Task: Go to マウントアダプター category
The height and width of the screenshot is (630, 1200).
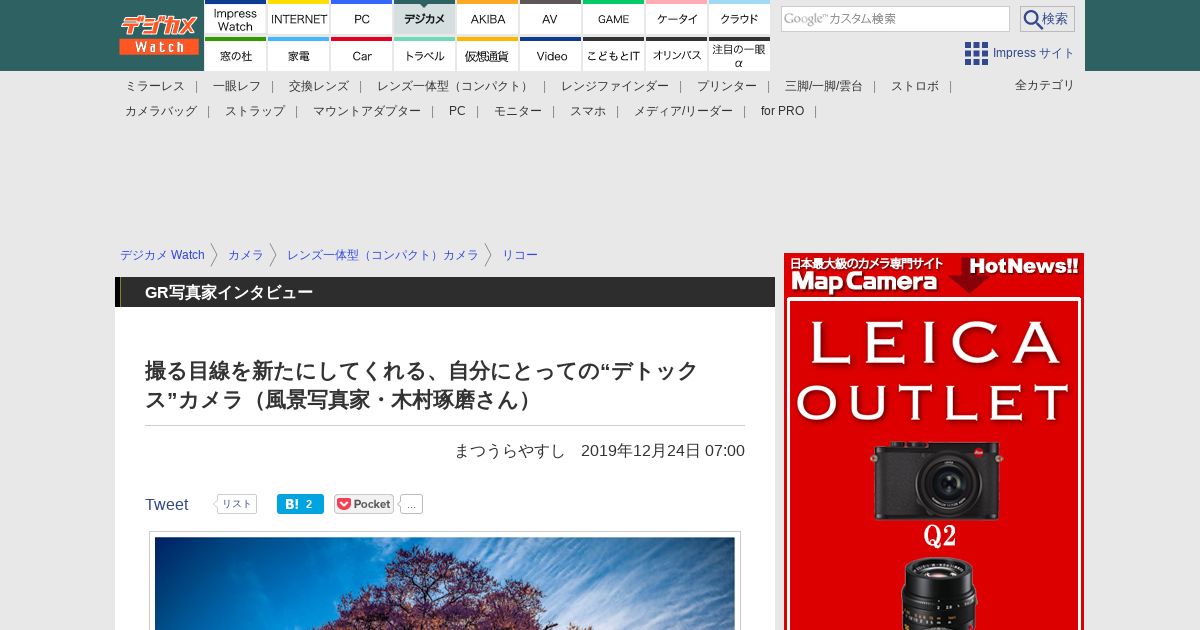Action: click(367, 111)
